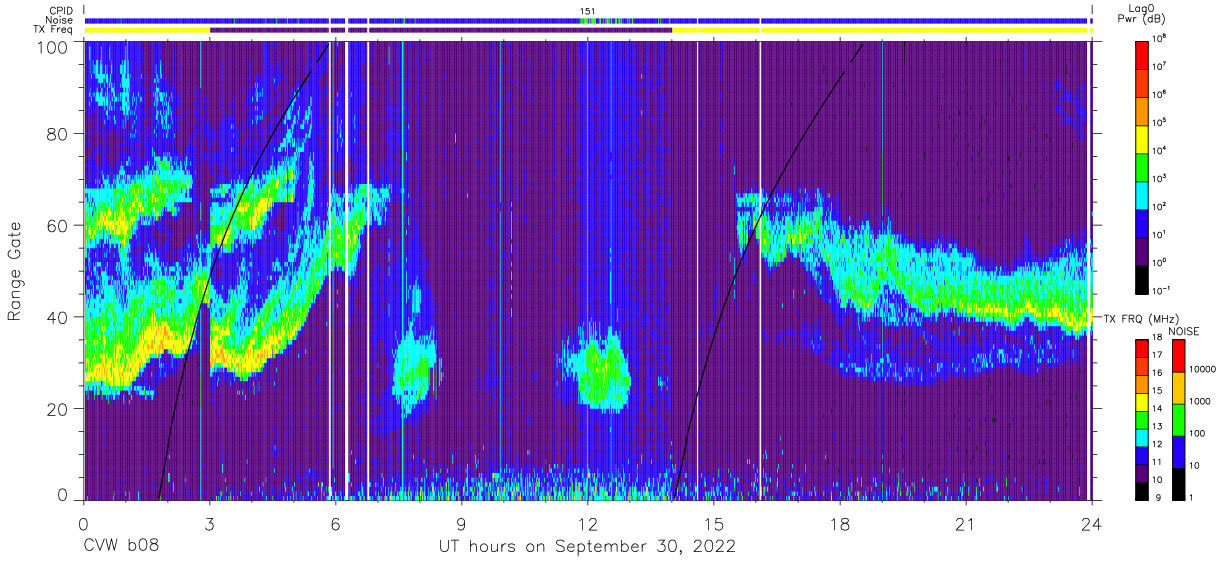Click UT hour tick label 21
The height and width of the screenshot is (567, 1228).
(965, 524)
